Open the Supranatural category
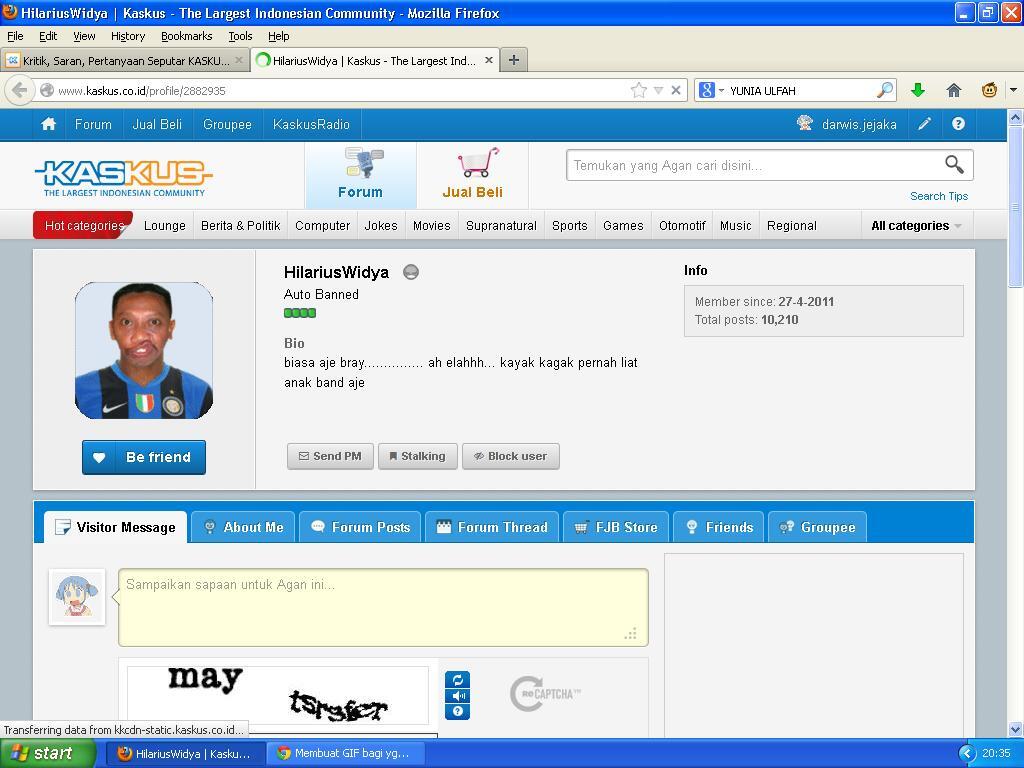 (x=502, y=226)
